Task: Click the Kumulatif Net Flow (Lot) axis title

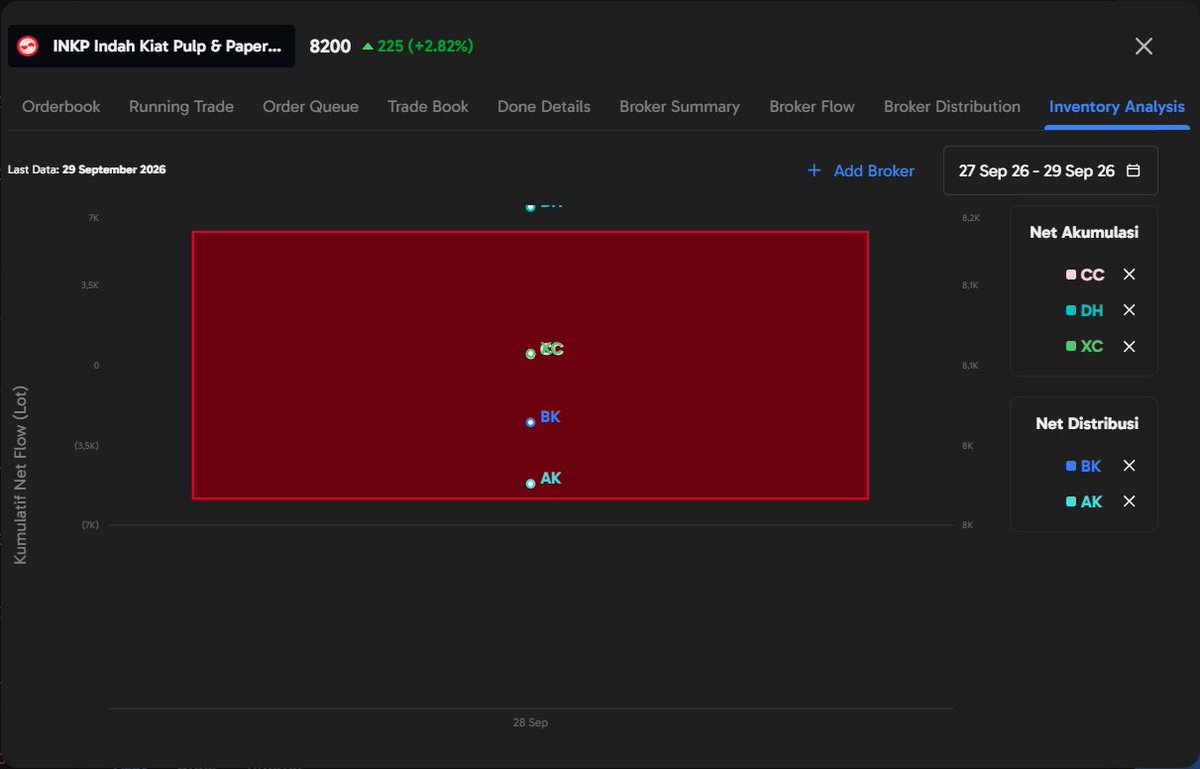Action: coord(21,475)
